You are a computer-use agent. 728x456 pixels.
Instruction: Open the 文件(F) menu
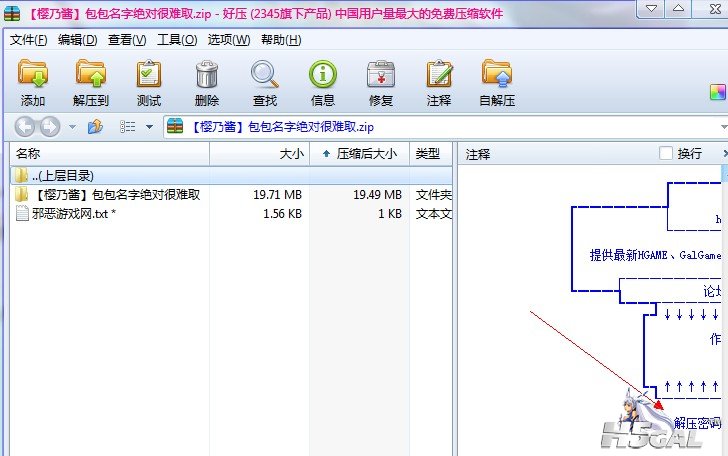pos(28,40)
